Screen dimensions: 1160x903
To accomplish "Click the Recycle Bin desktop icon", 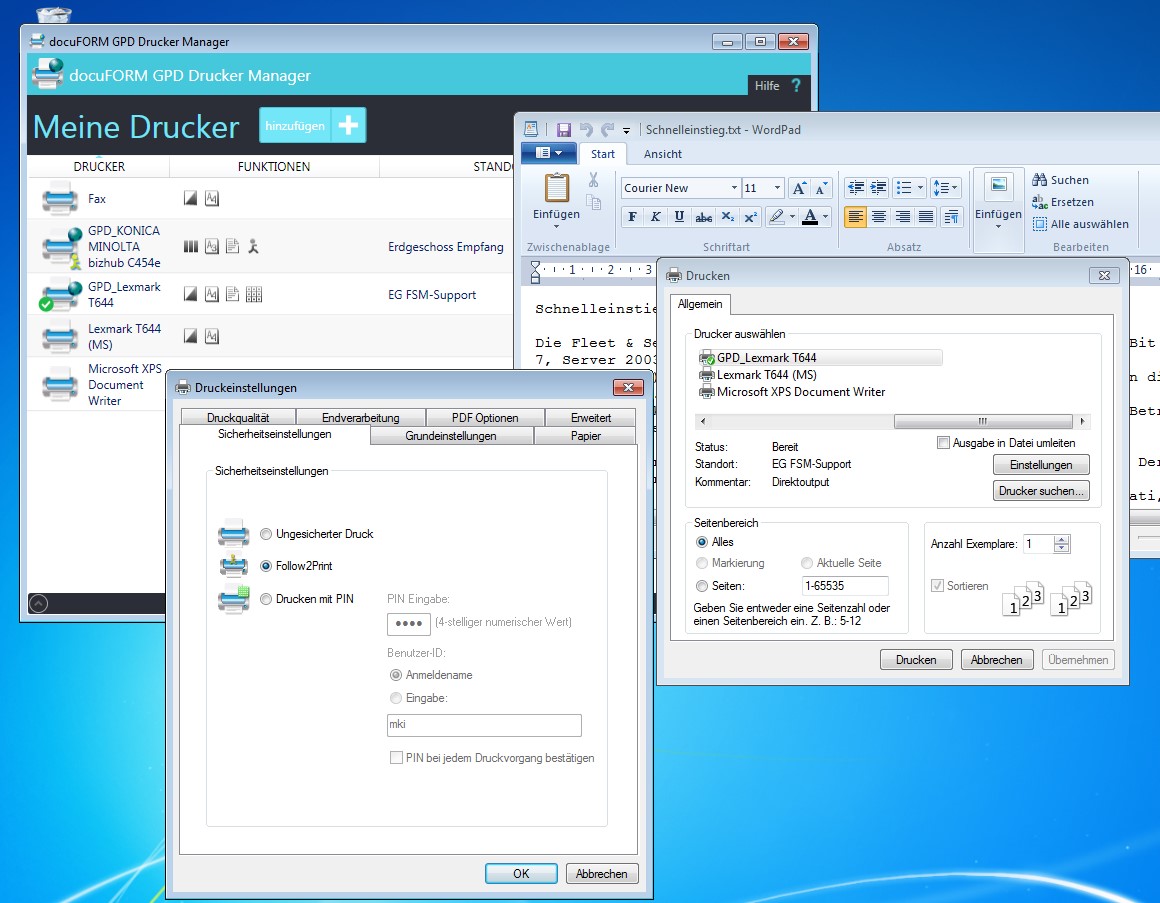I will coord(52,13).
